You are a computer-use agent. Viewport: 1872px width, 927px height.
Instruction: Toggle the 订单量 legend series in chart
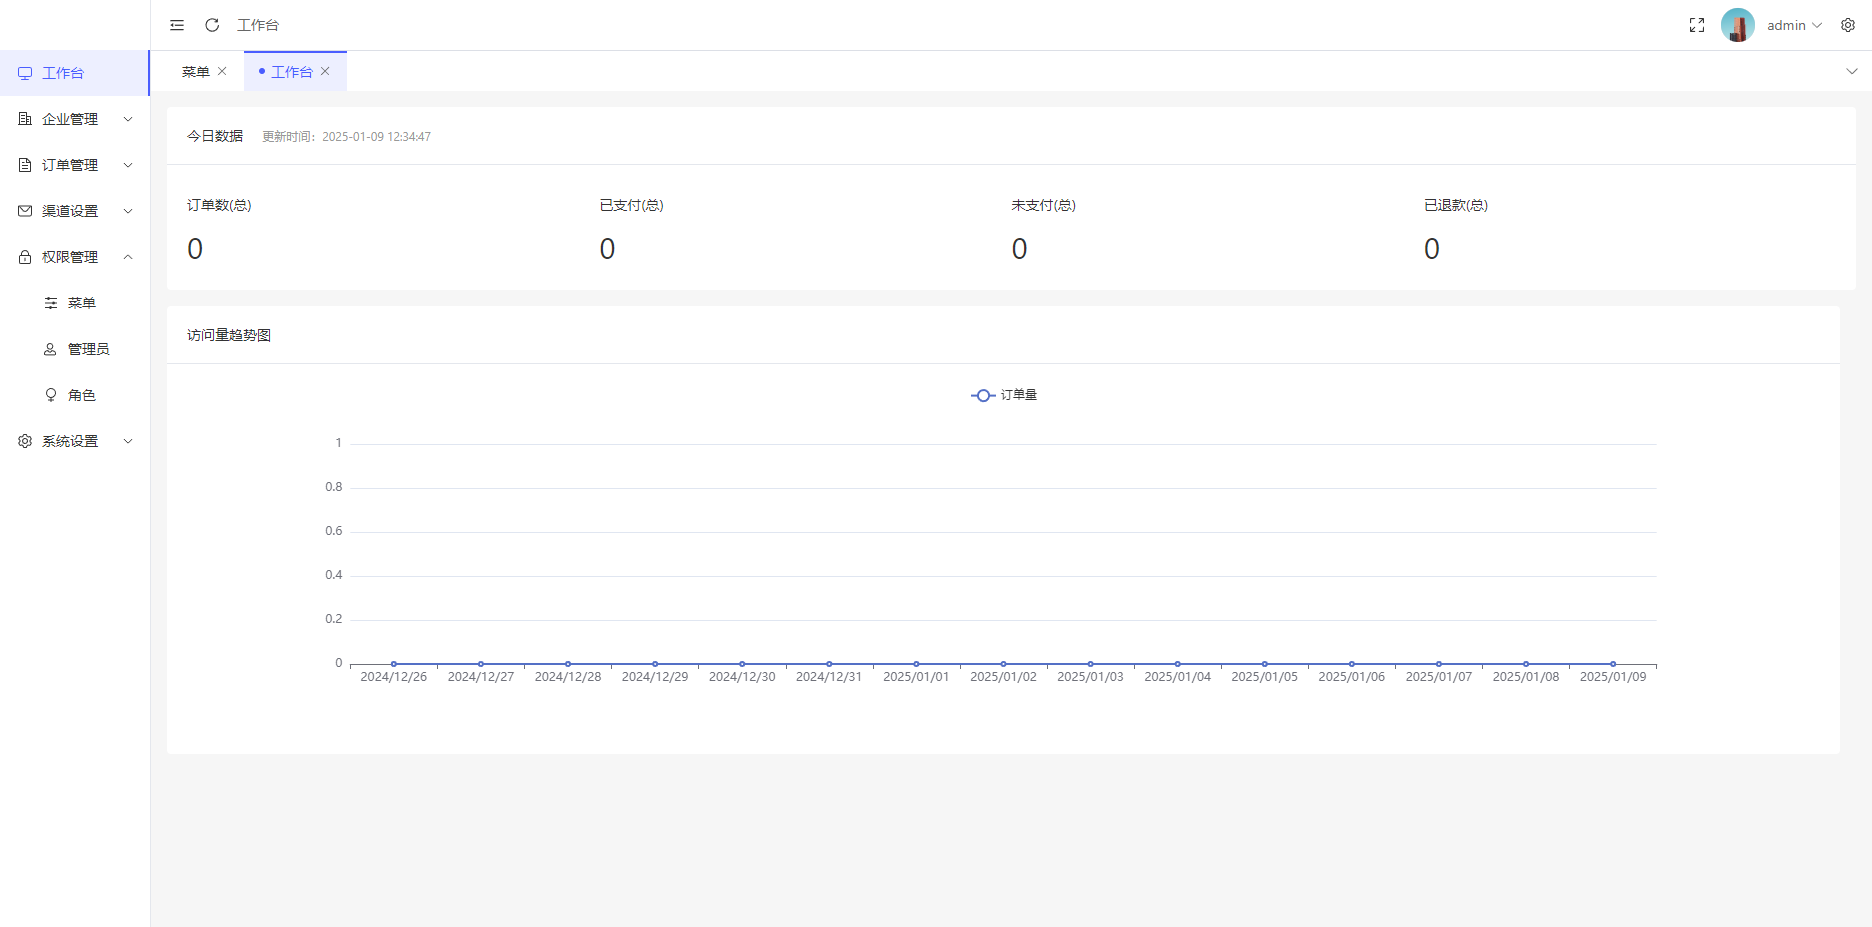click(1004, 395)
